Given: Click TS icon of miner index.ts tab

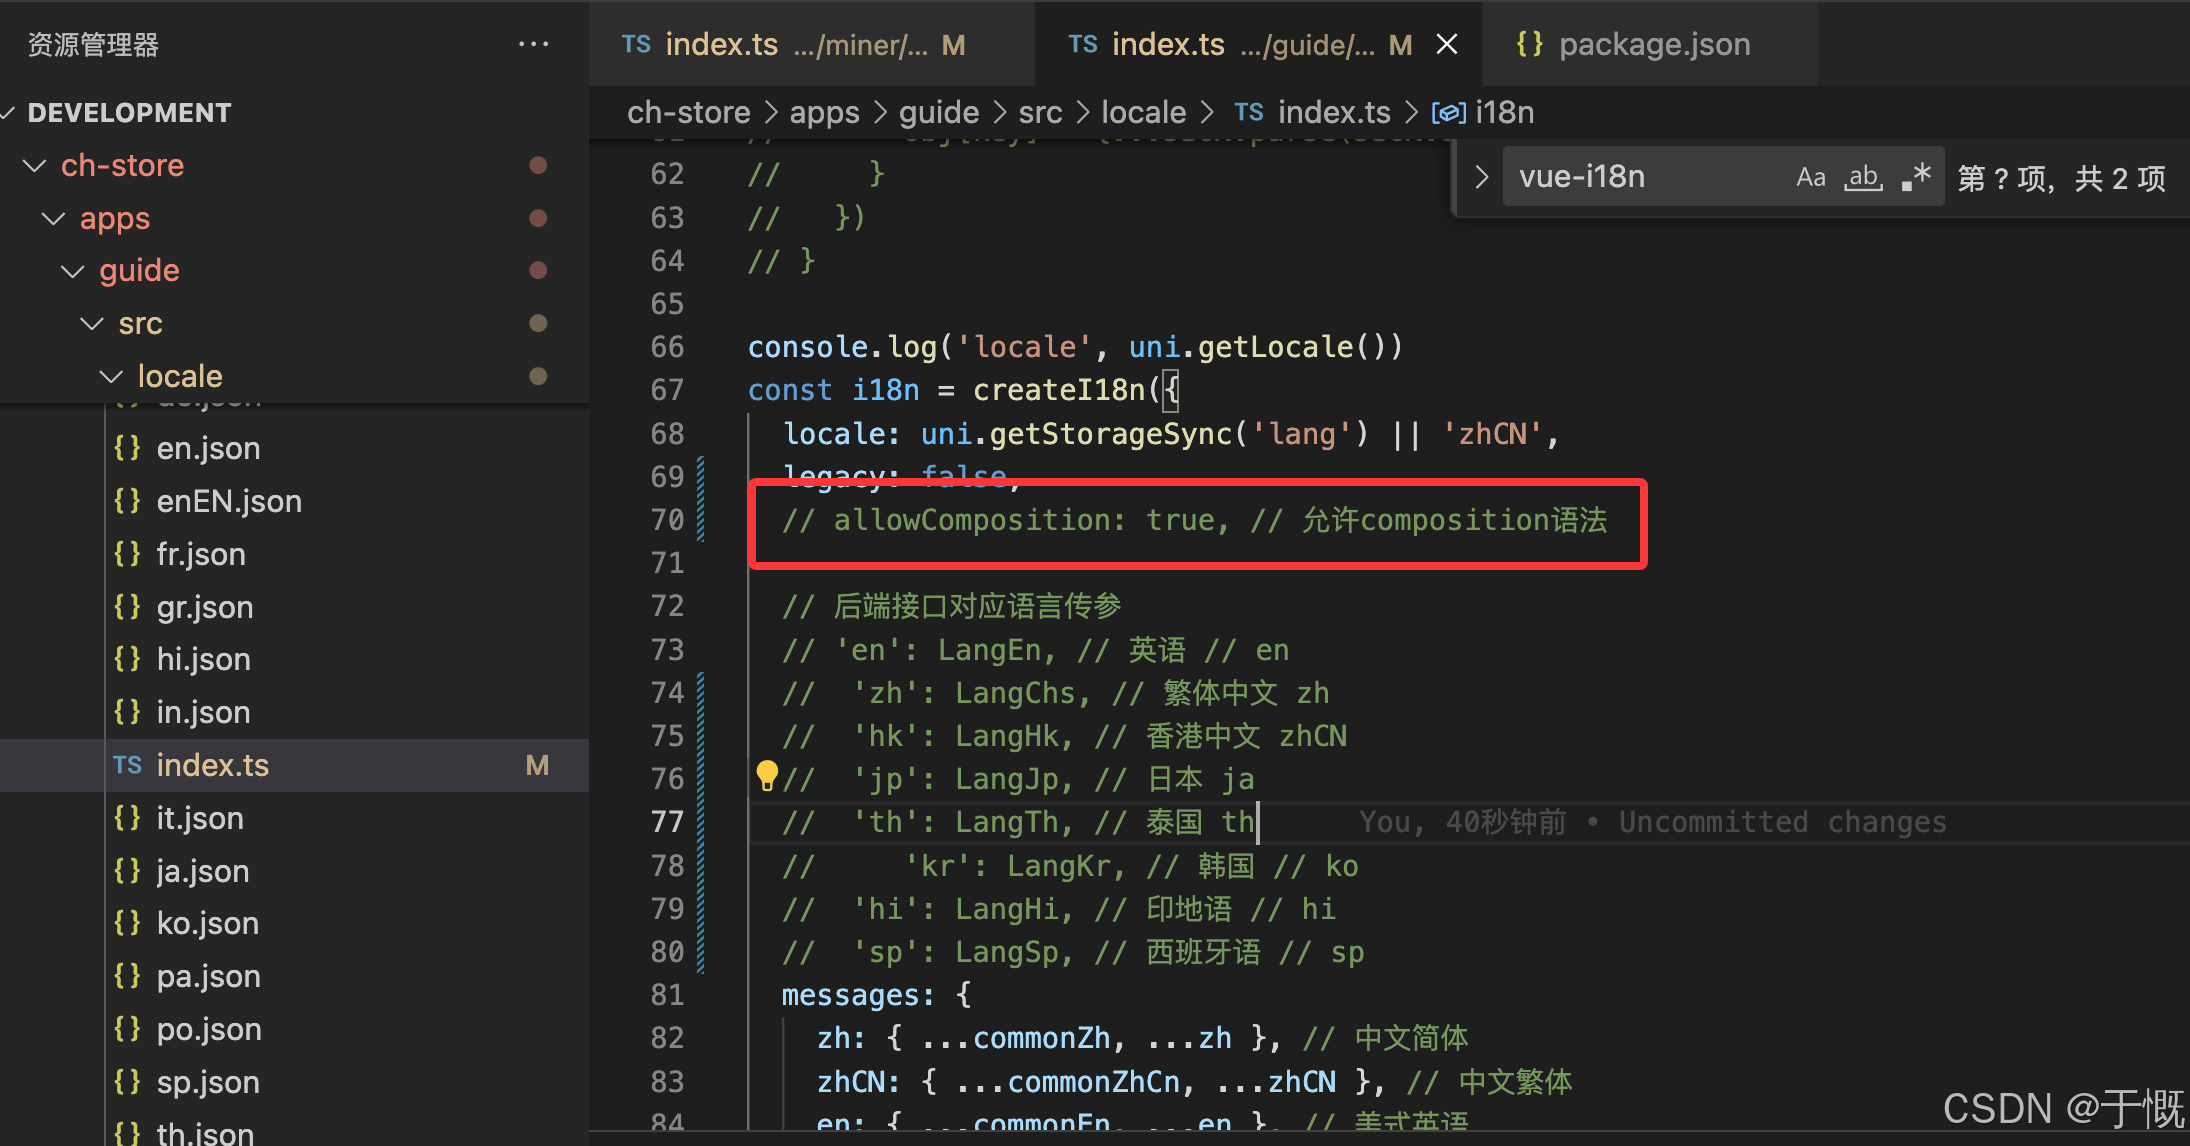Looking at the screenshot, I should click(636, 44).
